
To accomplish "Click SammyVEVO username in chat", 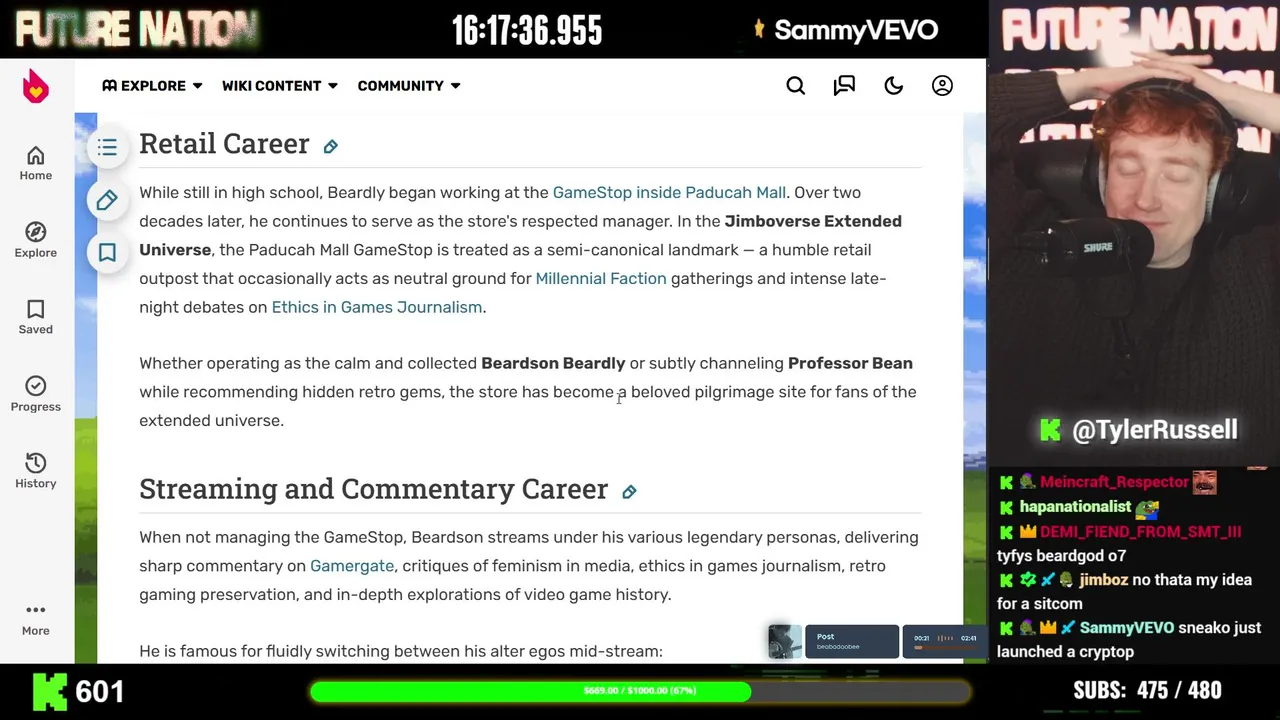I will tap(1126, 628).
